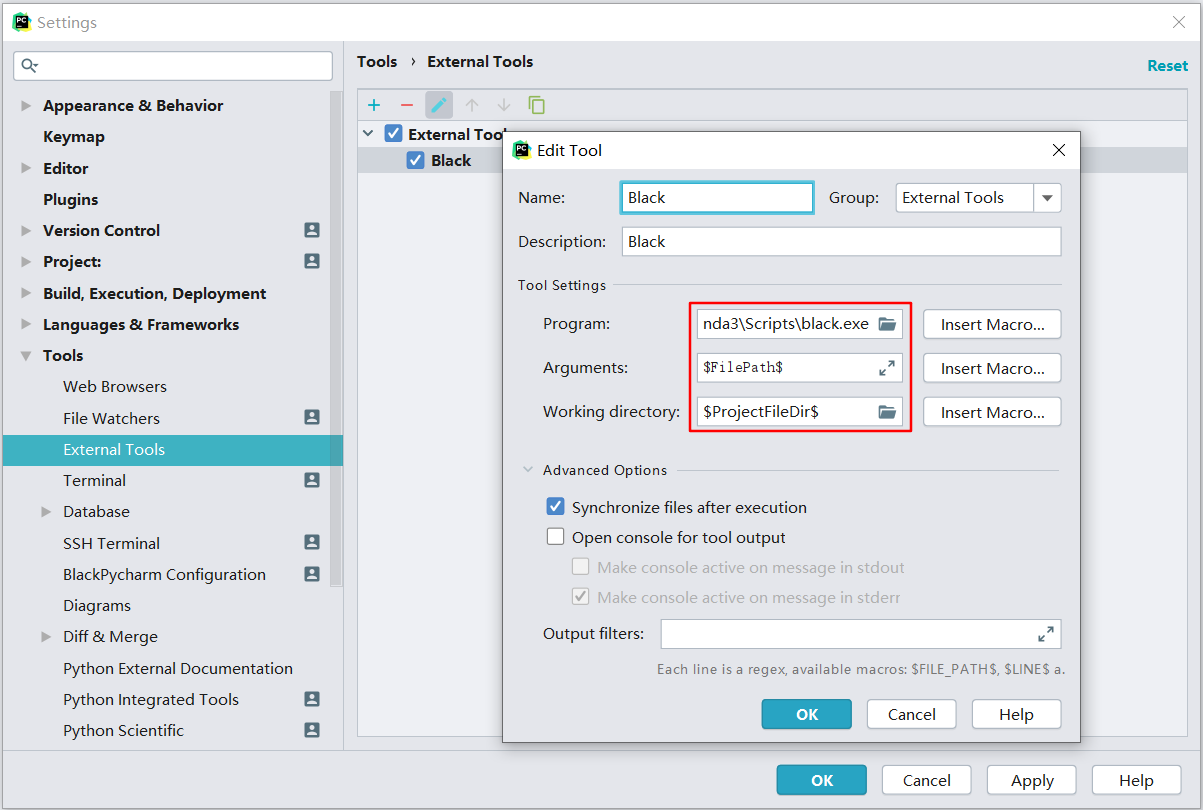Click Cancel in Settings window
The height and width of the screenshot is (810, 1203).
926,780
